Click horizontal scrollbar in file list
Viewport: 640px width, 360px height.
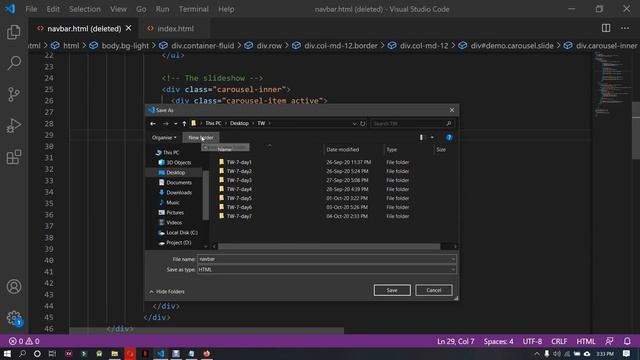pyautogui.click(x=329, y=246)
